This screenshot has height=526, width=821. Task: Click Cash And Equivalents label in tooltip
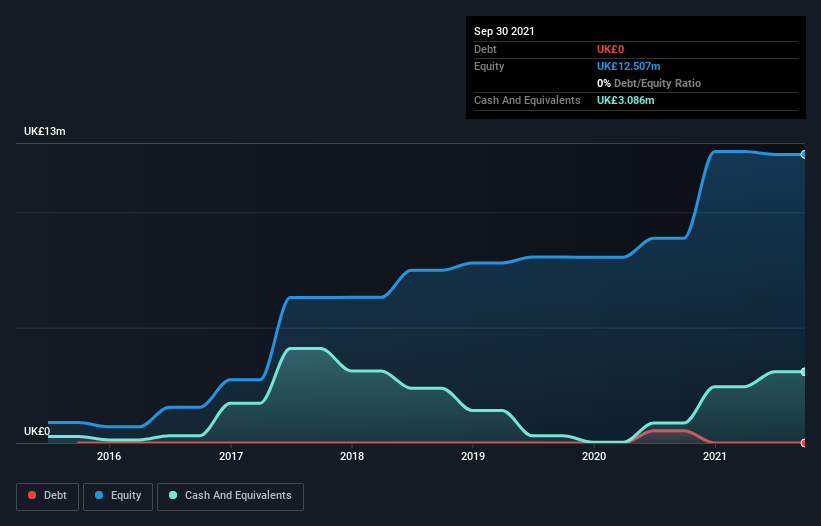[x=527, y=100]
